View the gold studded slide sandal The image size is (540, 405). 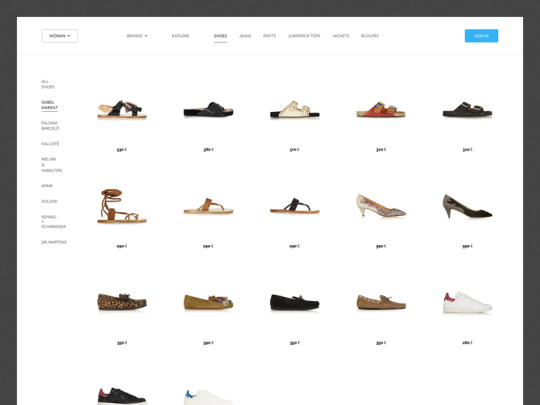click(294, 110)
